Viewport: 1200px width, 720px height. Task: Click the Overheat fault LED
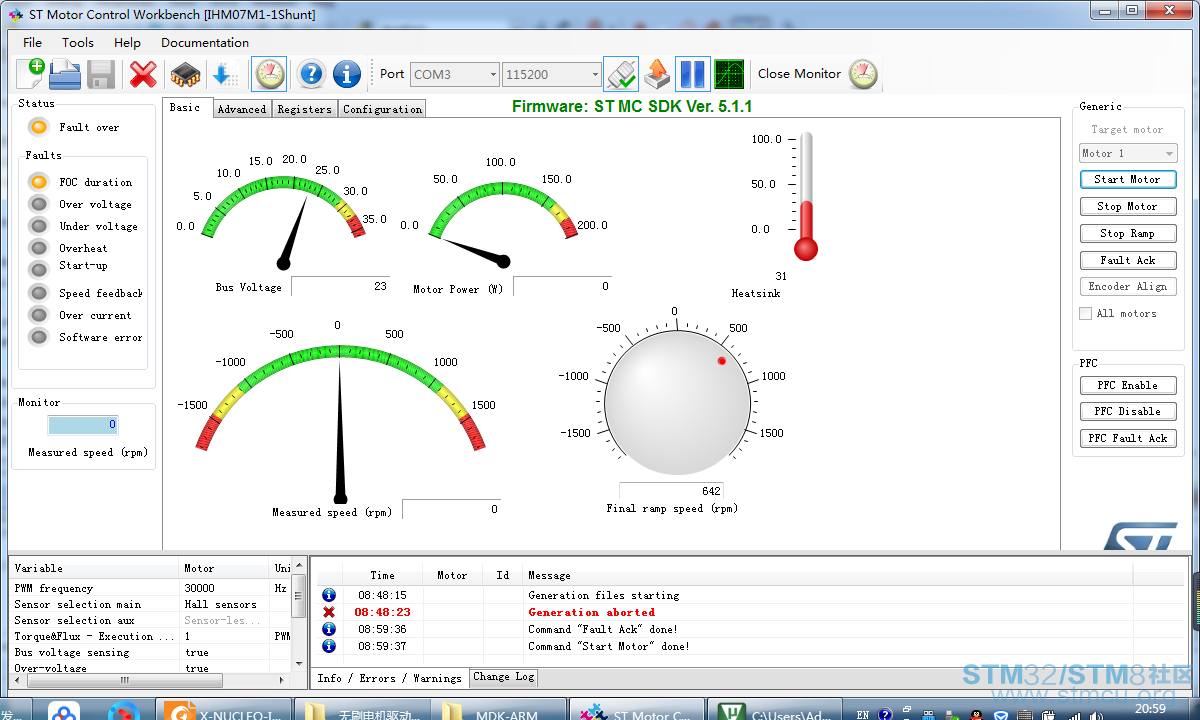tap(39, 248)
